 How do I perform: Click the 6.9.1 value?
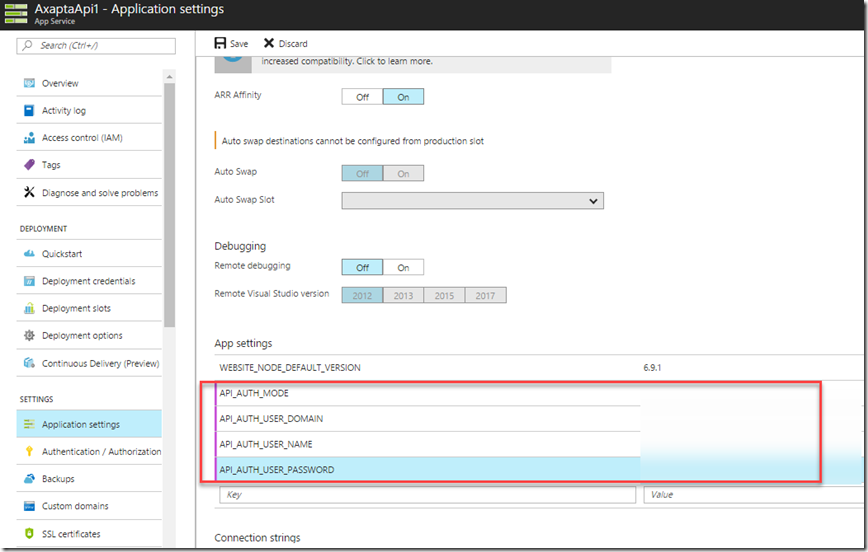tap(652, 368)
